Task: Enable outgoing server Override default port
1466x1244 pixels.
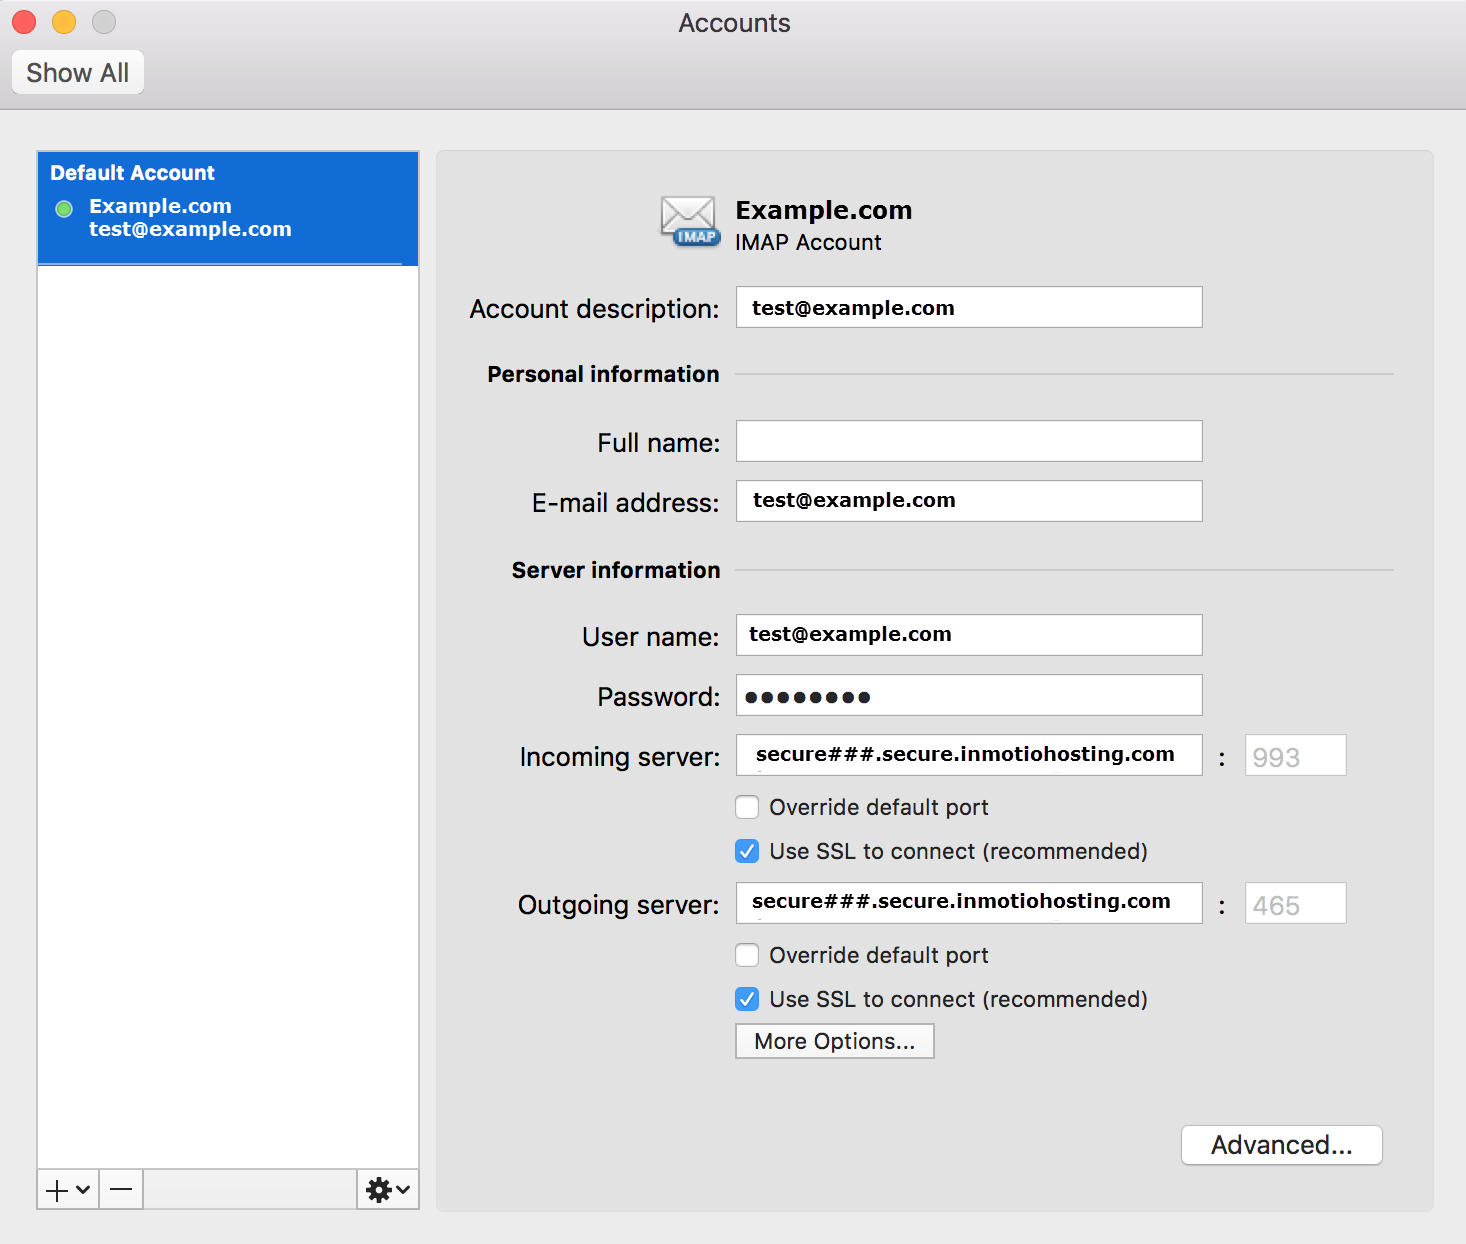Action: point(747,955)
